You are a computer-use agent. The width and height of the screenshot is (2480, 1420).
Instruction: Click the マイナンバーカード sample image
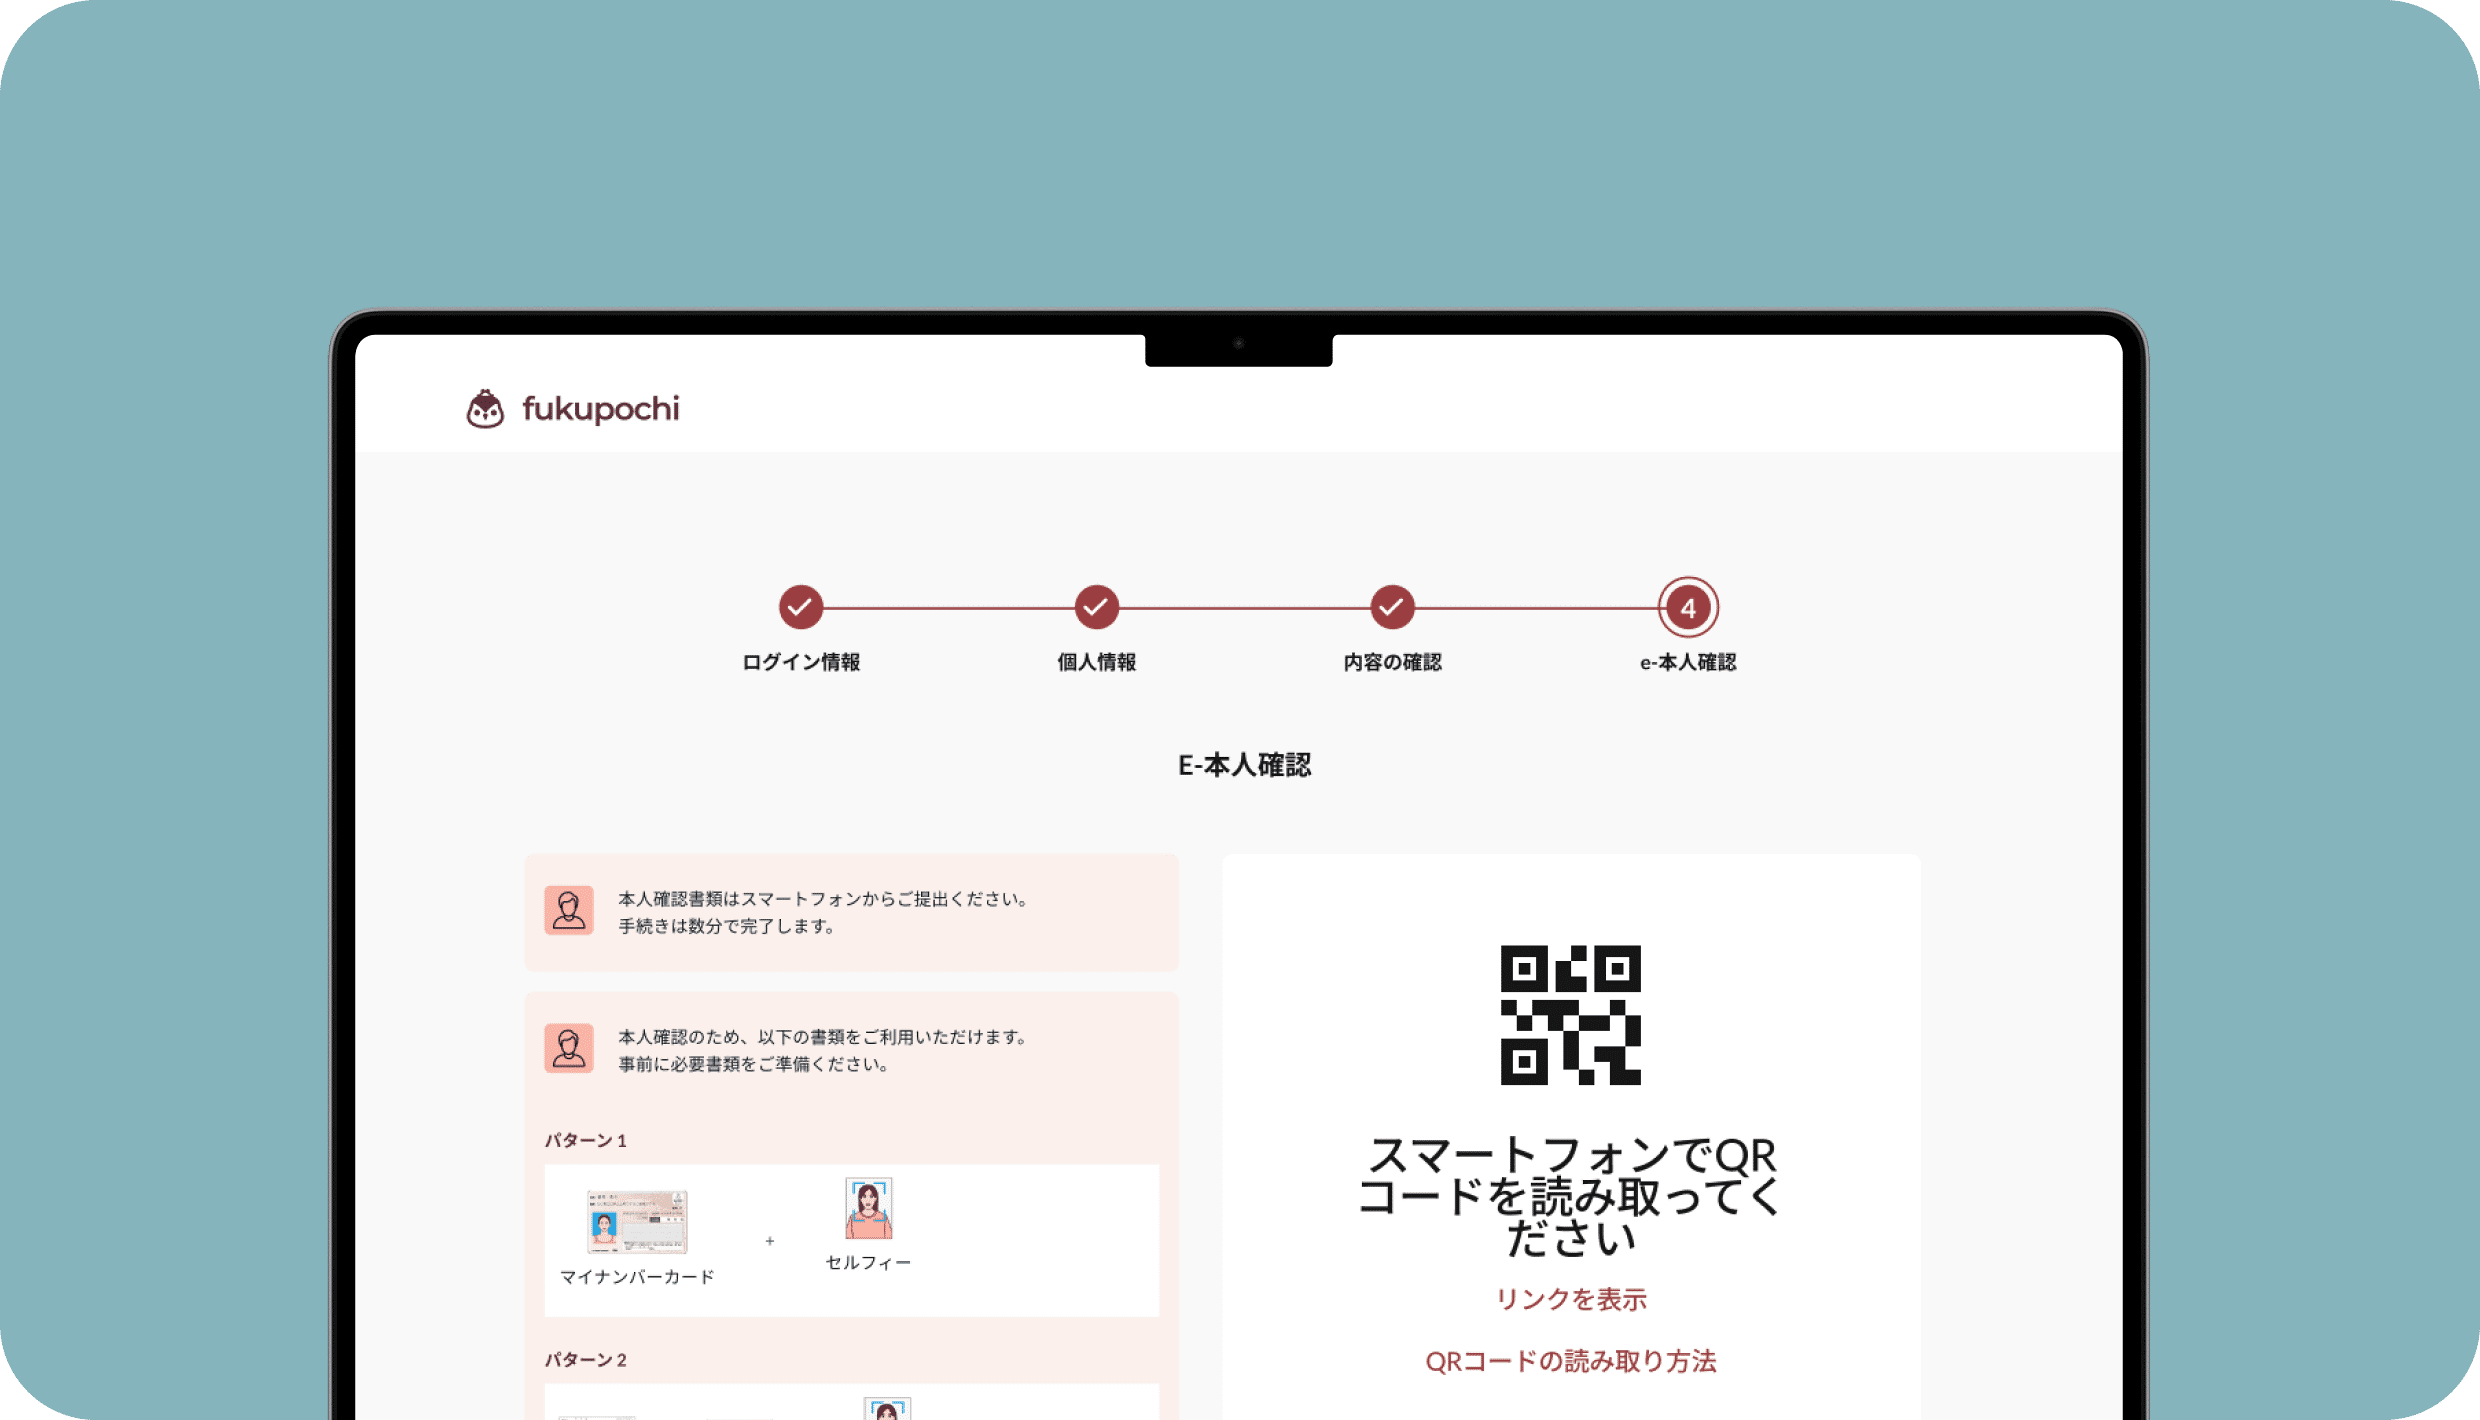637,1221
